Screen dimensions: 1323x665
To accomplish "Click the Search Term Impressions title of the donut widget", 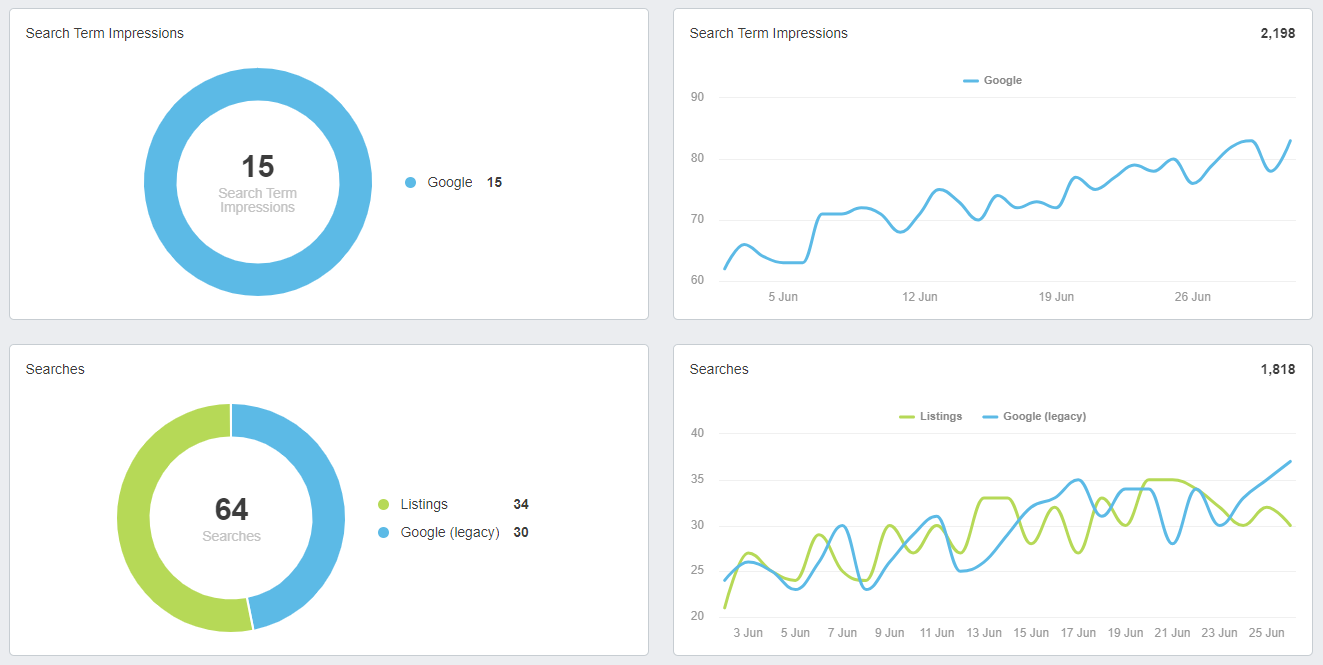I will [x=105, y=33].
